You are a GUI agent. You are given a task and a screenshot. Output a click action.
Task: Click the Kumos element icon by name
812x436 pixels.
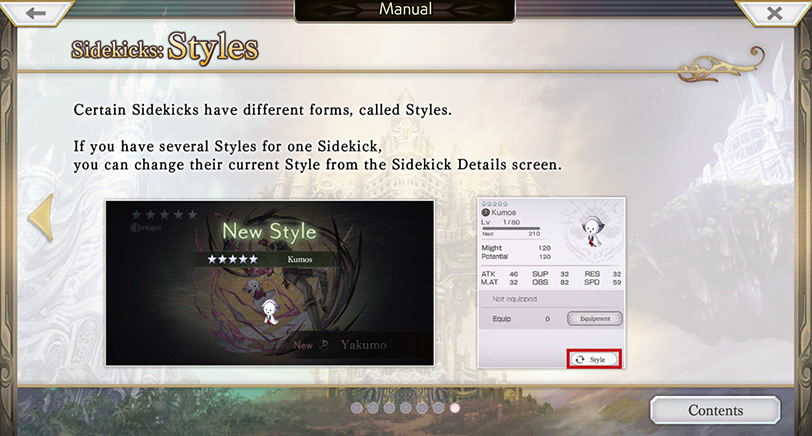[x=486, y=212]
